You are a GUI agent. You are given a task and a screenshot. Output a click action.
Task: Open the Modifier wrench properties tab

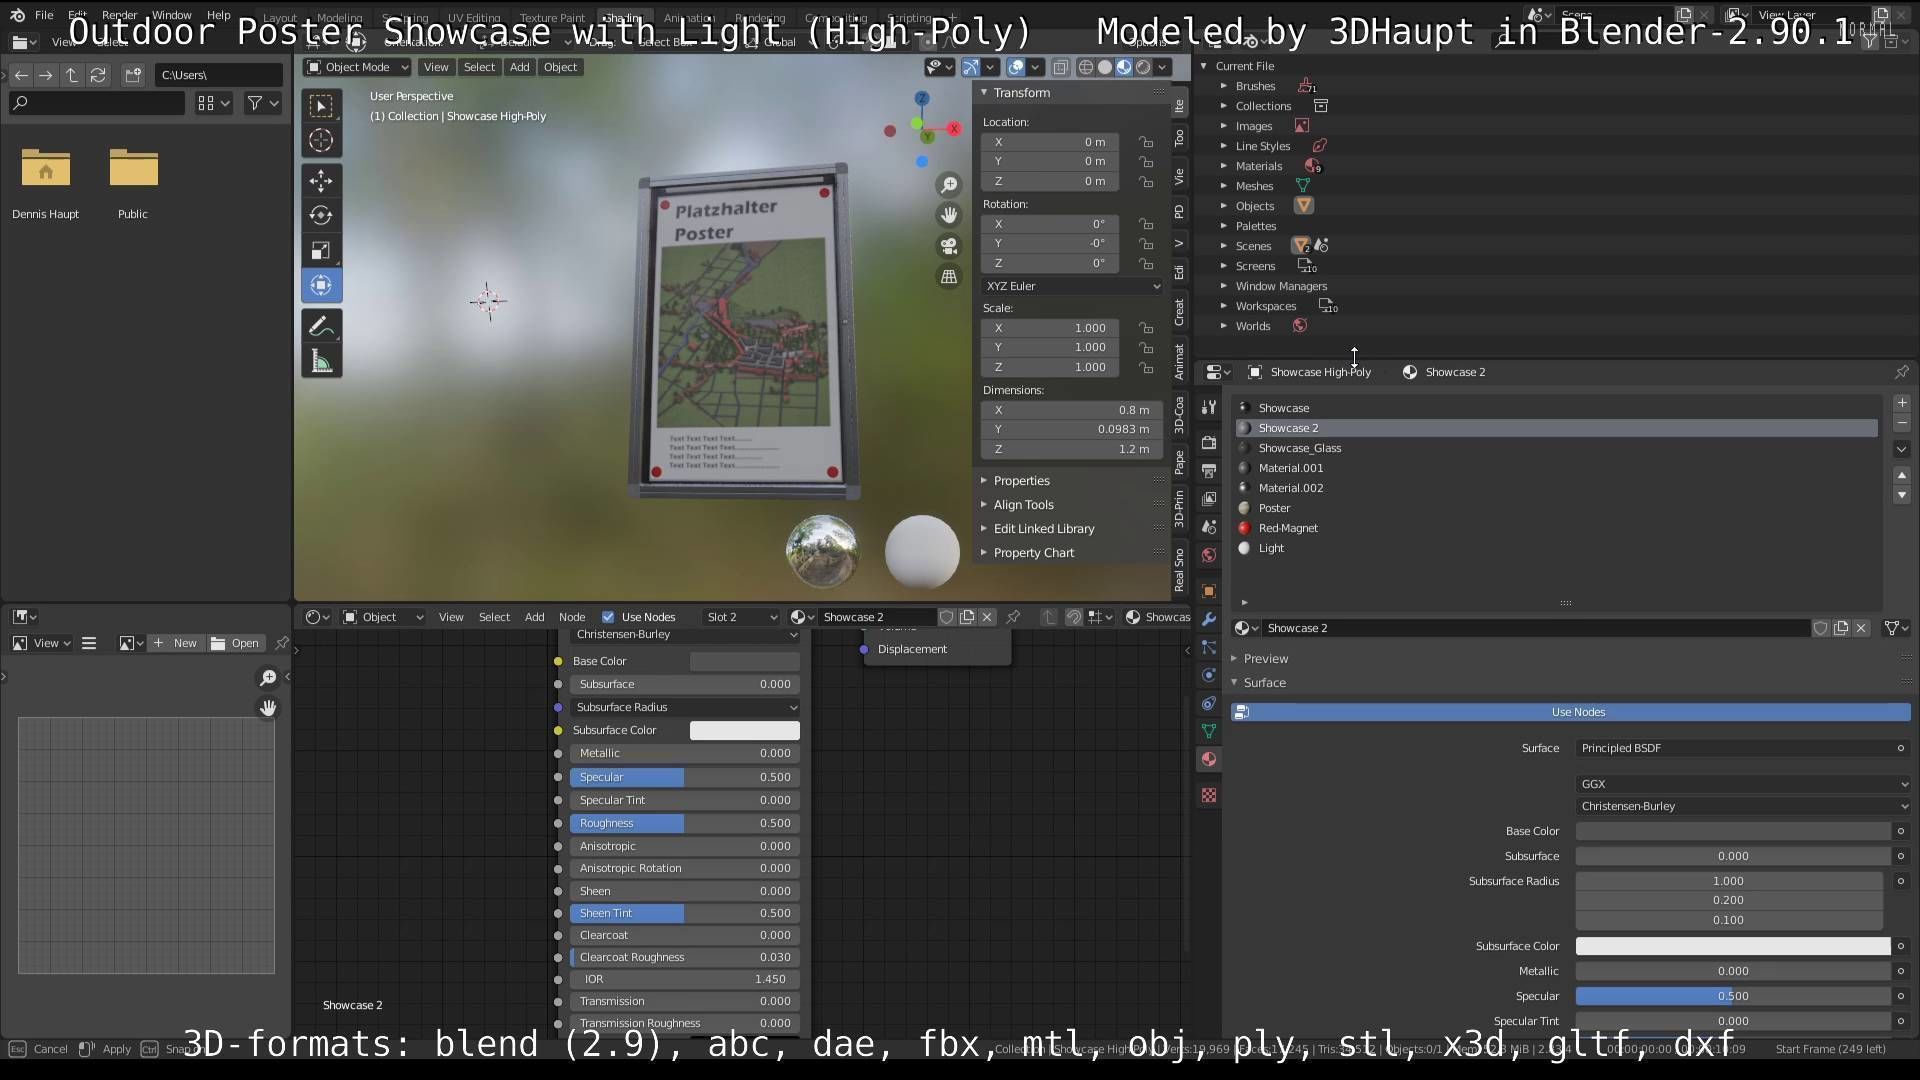pos(1209,619)
